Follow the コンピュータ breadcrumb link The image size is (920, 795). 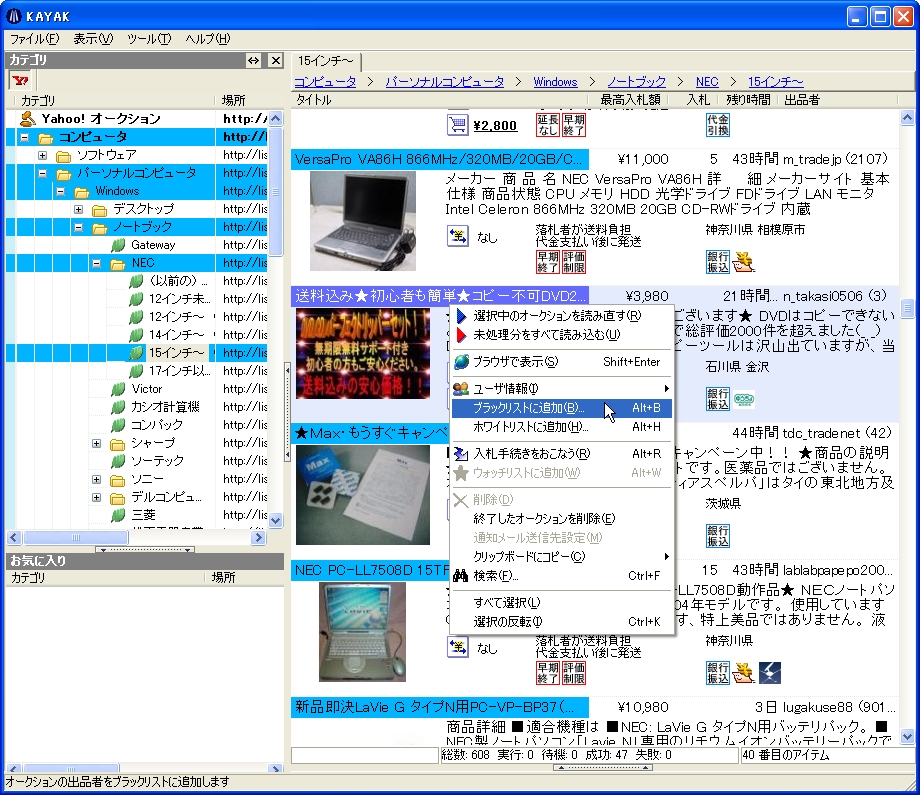pos(325,82)
